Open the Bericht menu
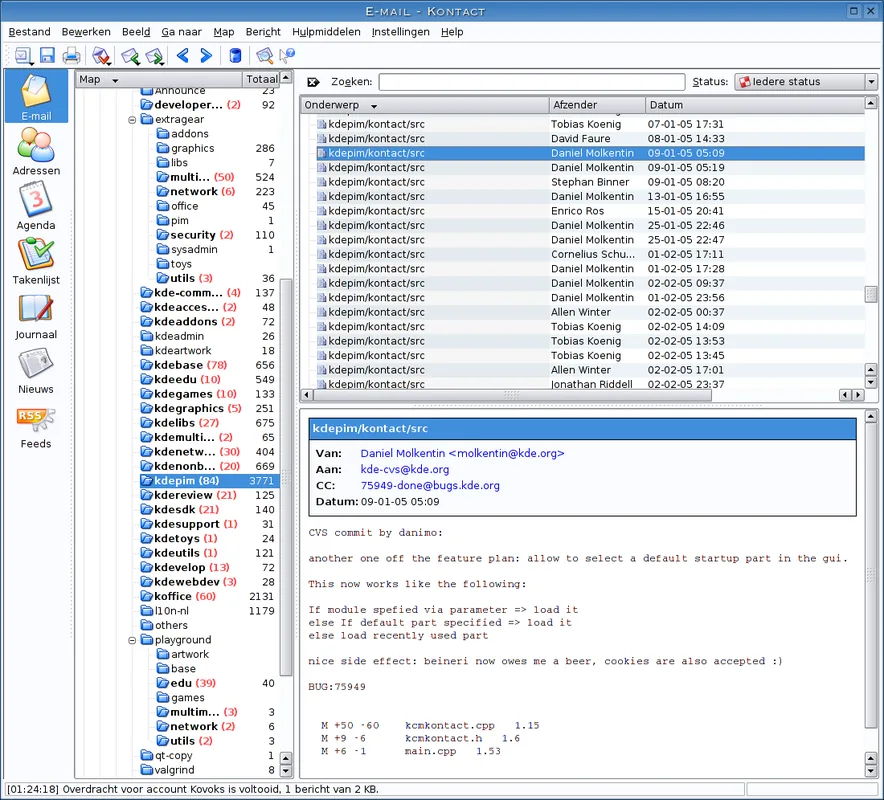This screenshot has height=800, width=884. [263, 32]
